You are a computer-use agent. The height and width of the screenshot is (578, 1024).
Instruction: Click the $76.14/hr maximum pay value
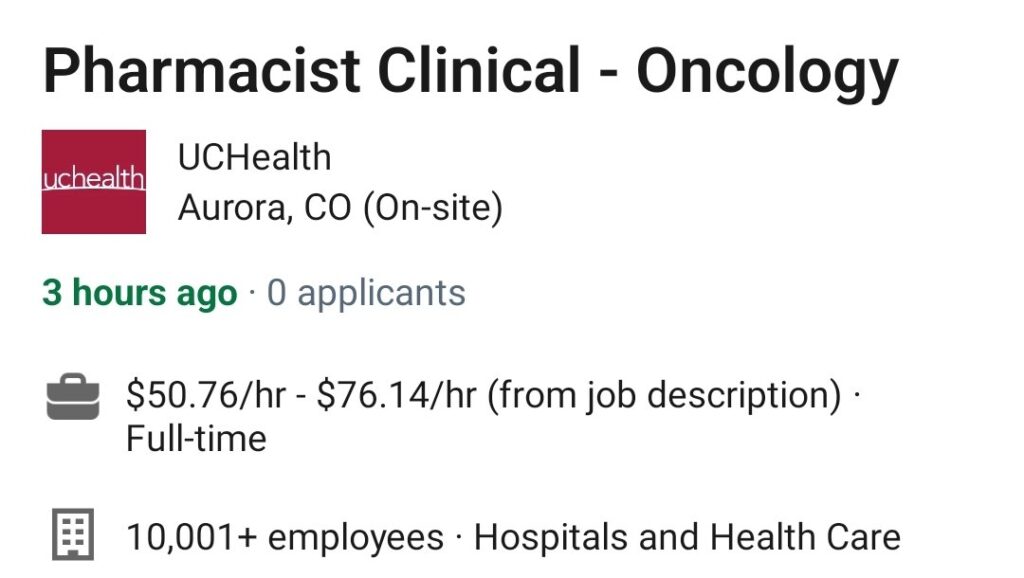click(396, 395)
